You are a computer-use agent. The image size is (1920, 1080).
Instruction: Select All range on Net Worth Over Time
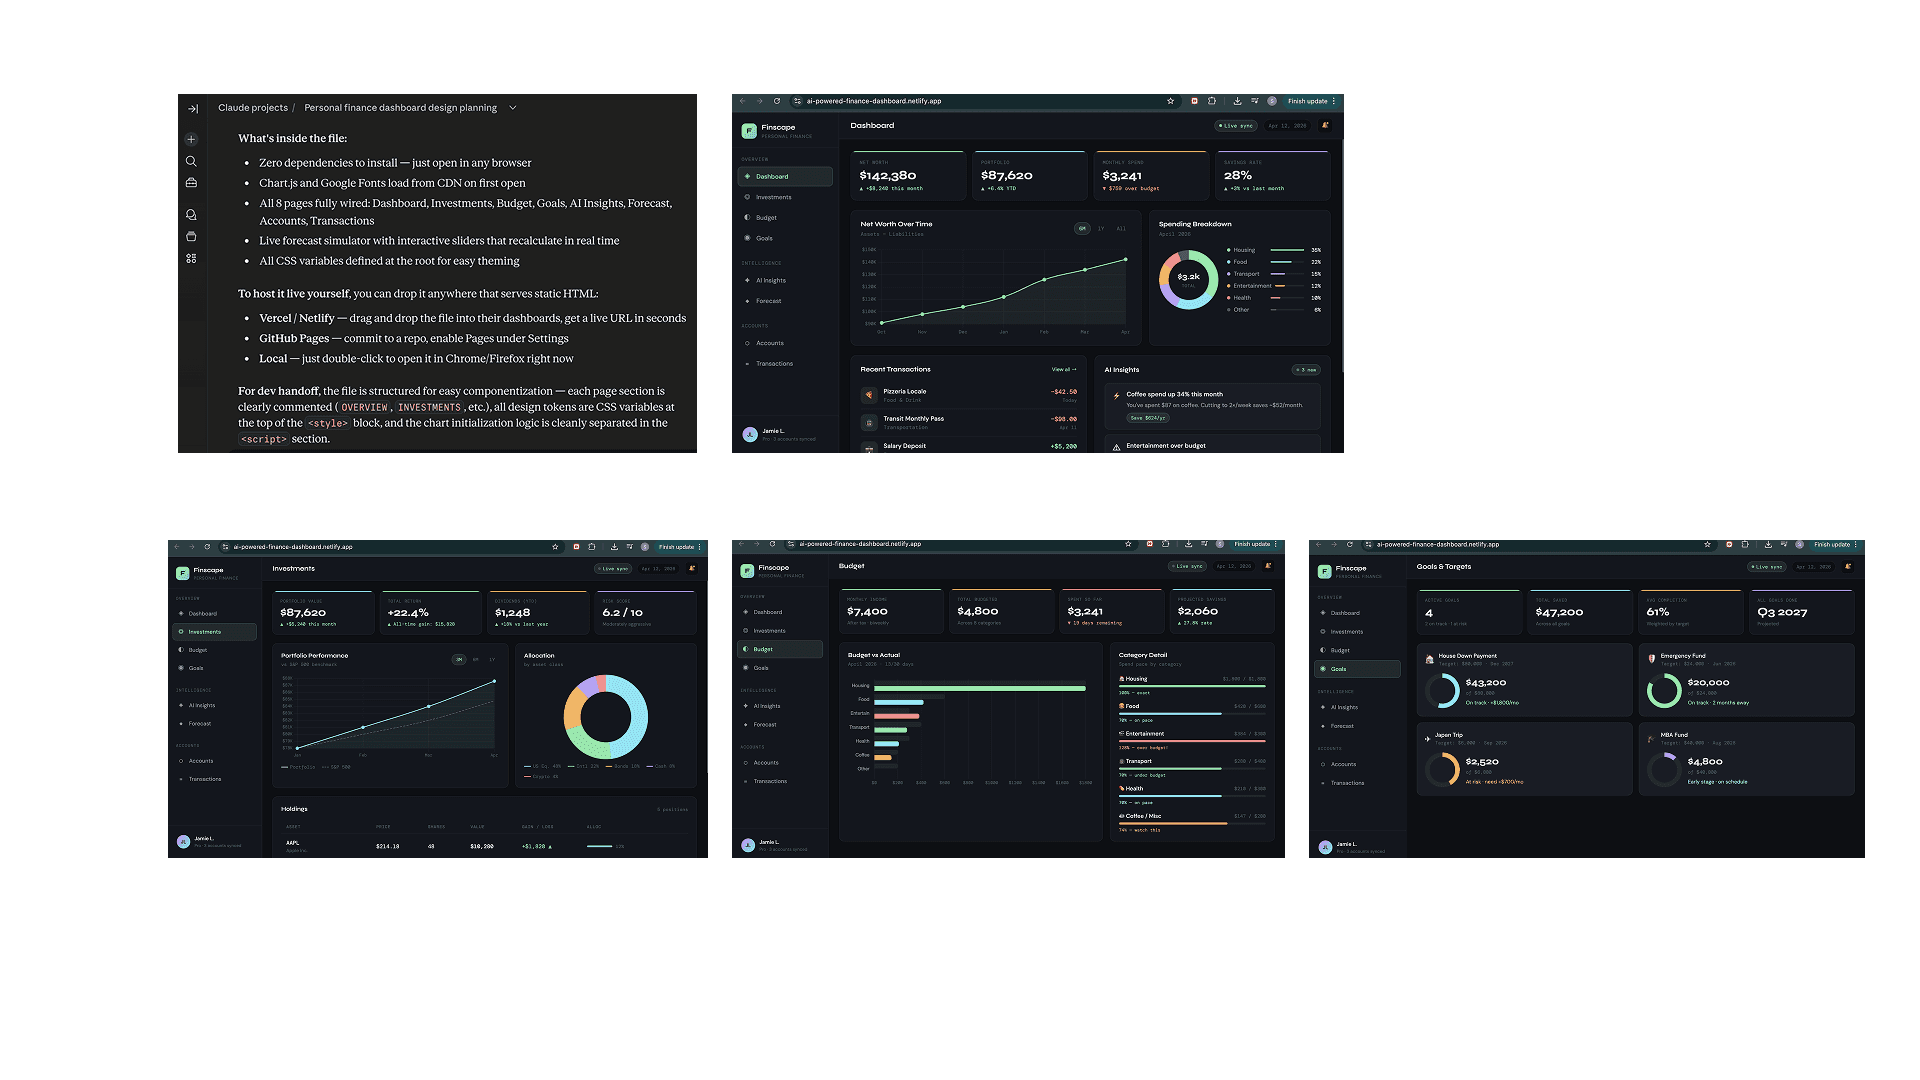click(x=1121, y=229)
